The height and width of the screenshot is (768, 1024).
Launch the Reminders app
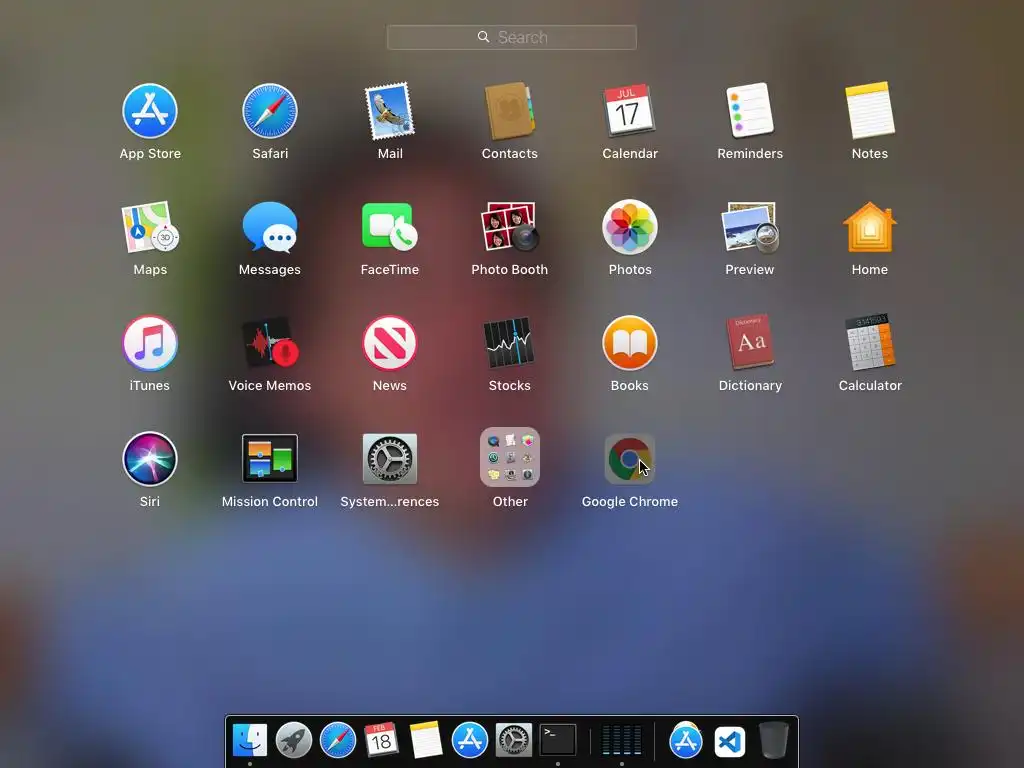click(x=750, y=110)
